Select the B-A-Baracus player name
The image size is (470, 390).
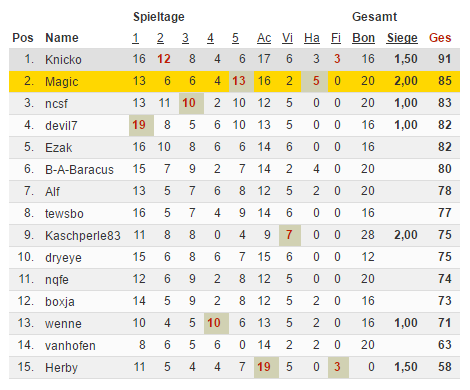[79, 170]
